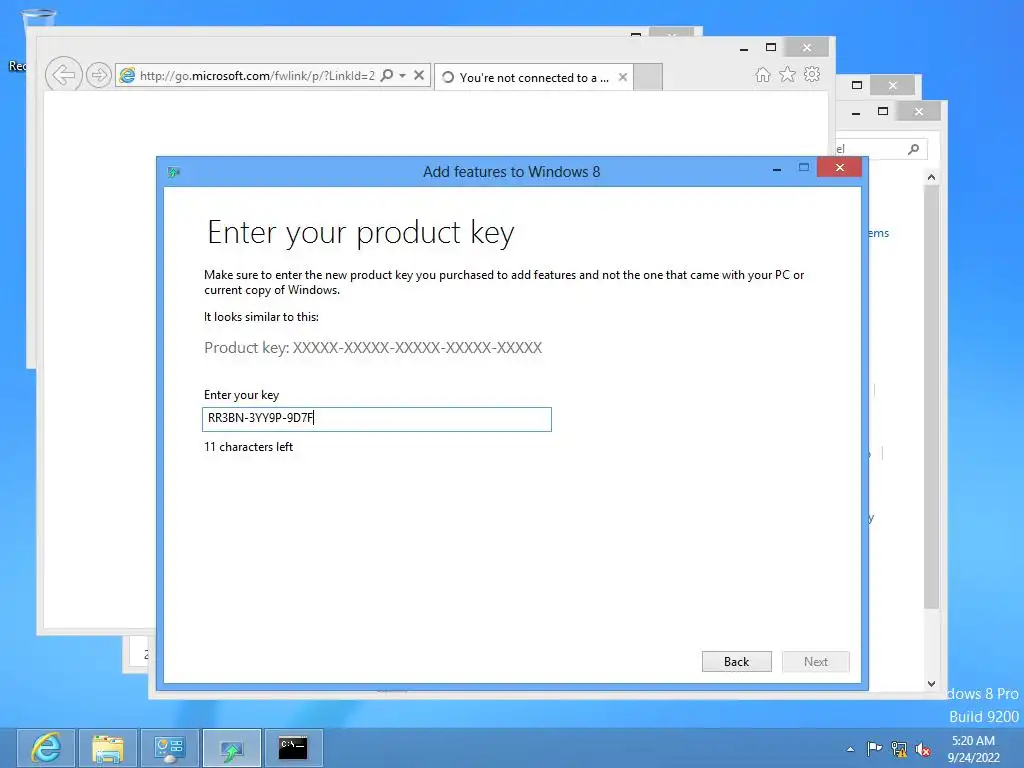Click the stop loading X in IE address bar
1024x768 pixels.
(419, 75)
